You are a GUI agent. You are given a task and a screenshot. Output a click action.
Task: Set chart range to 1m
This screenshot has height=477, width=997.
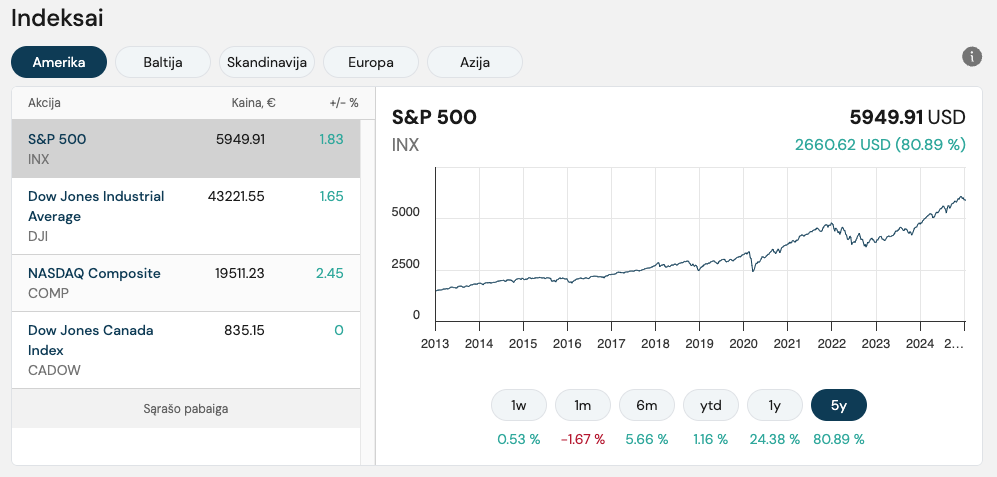[583, 405]
